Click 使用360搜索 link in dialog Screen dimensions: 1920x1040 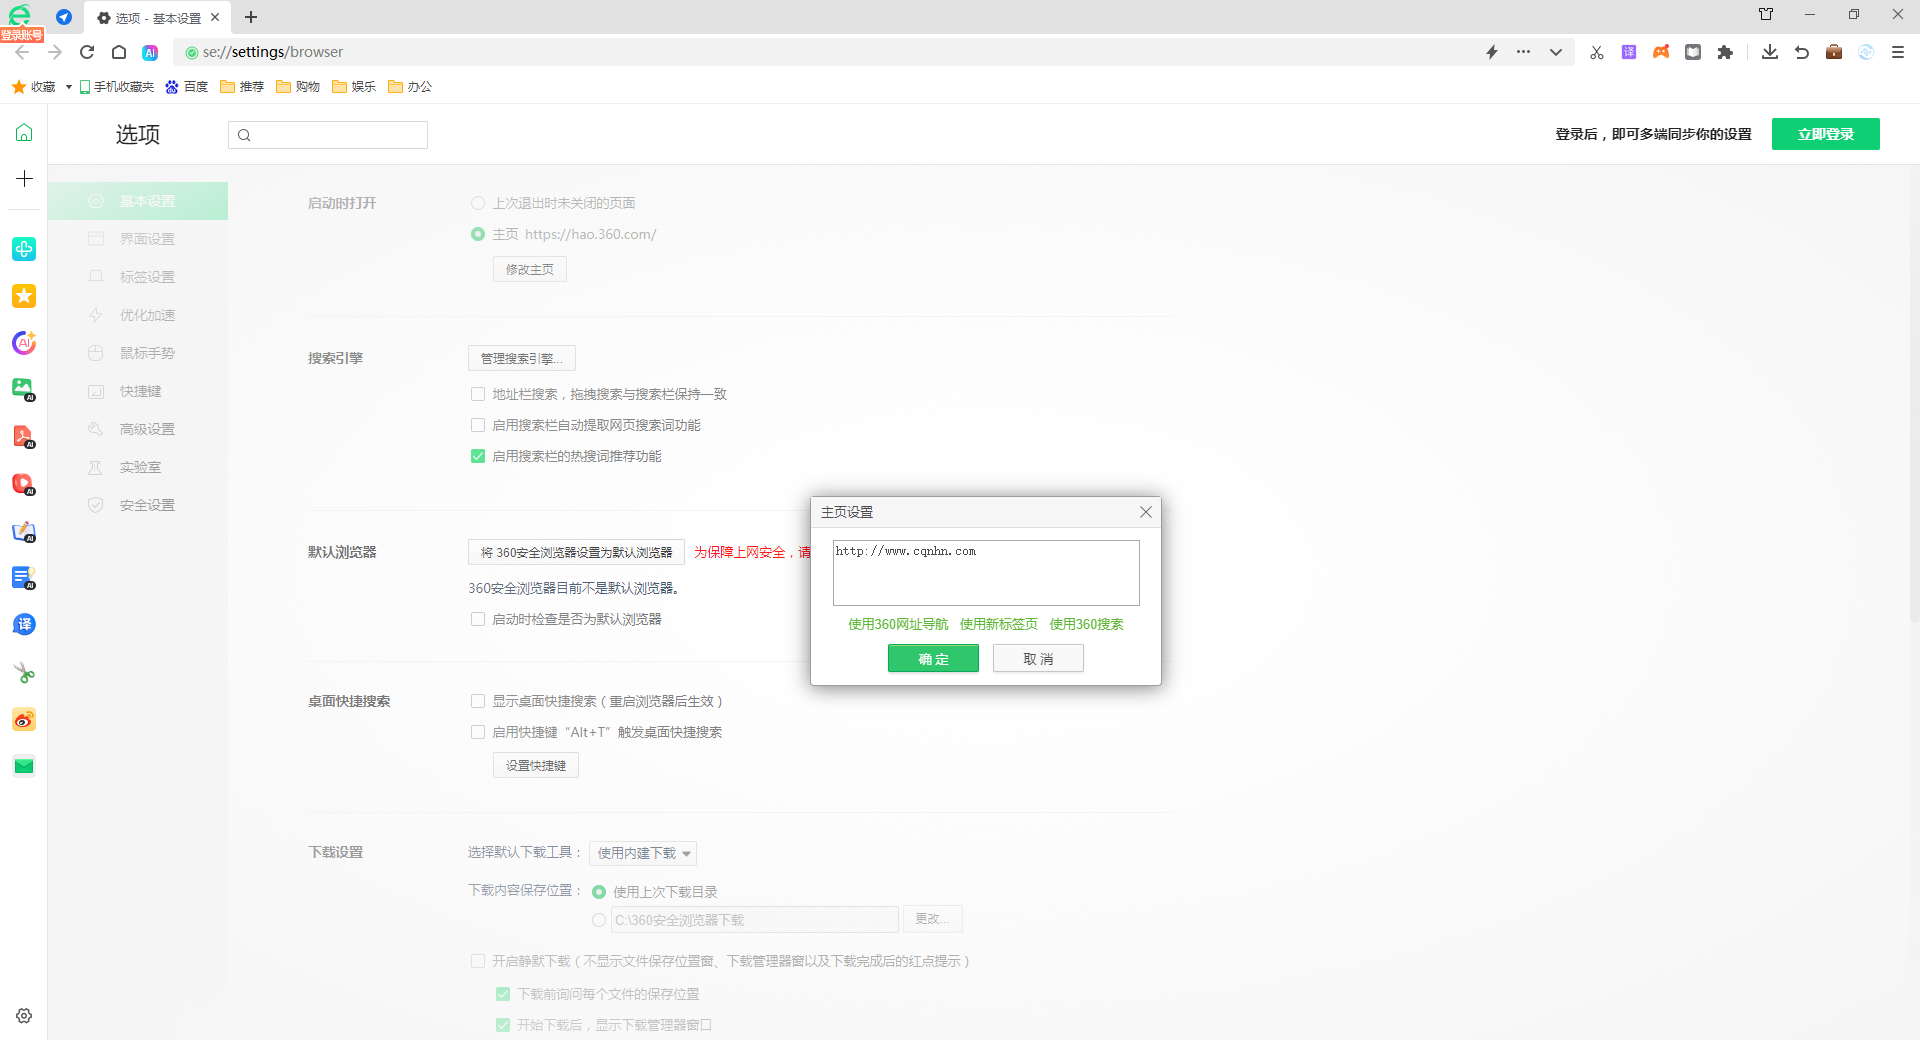tap(1086, 624)
